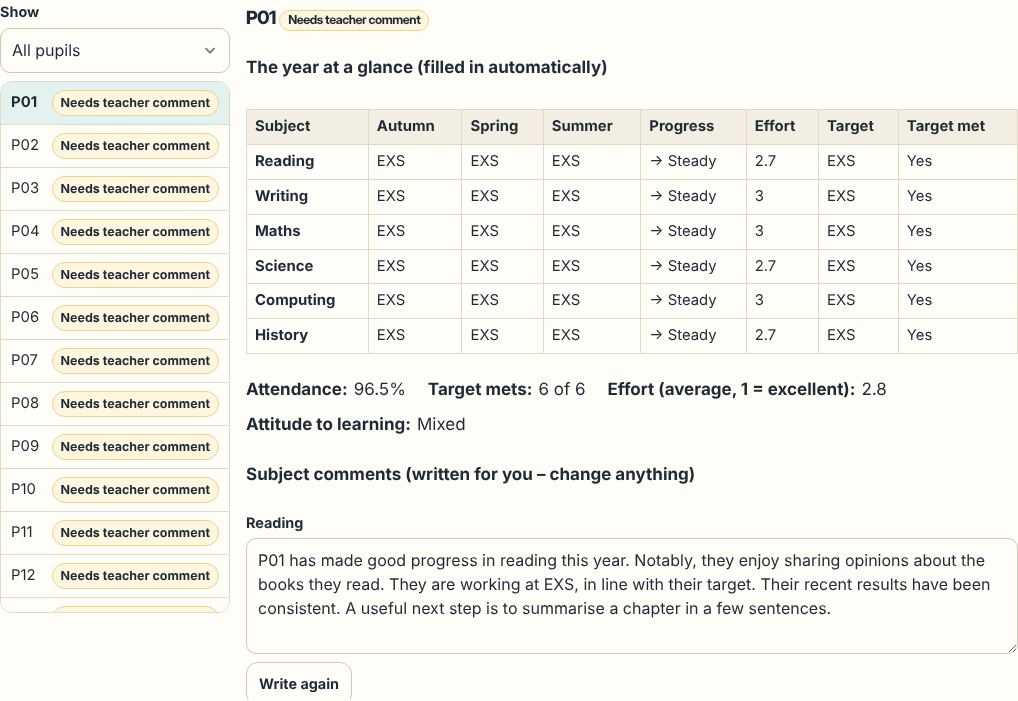Select pupil P10 in the list
Viewport: 1018px width, 701px height.
coord(115,489)
